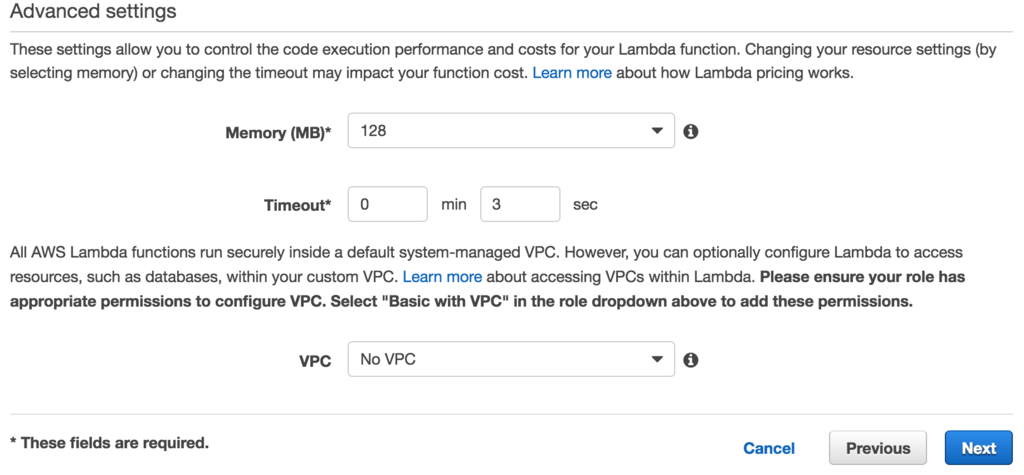Viewport: 1024px width, 475px height.
Task: Proceed with the Next button
Action: click(978, 448)
